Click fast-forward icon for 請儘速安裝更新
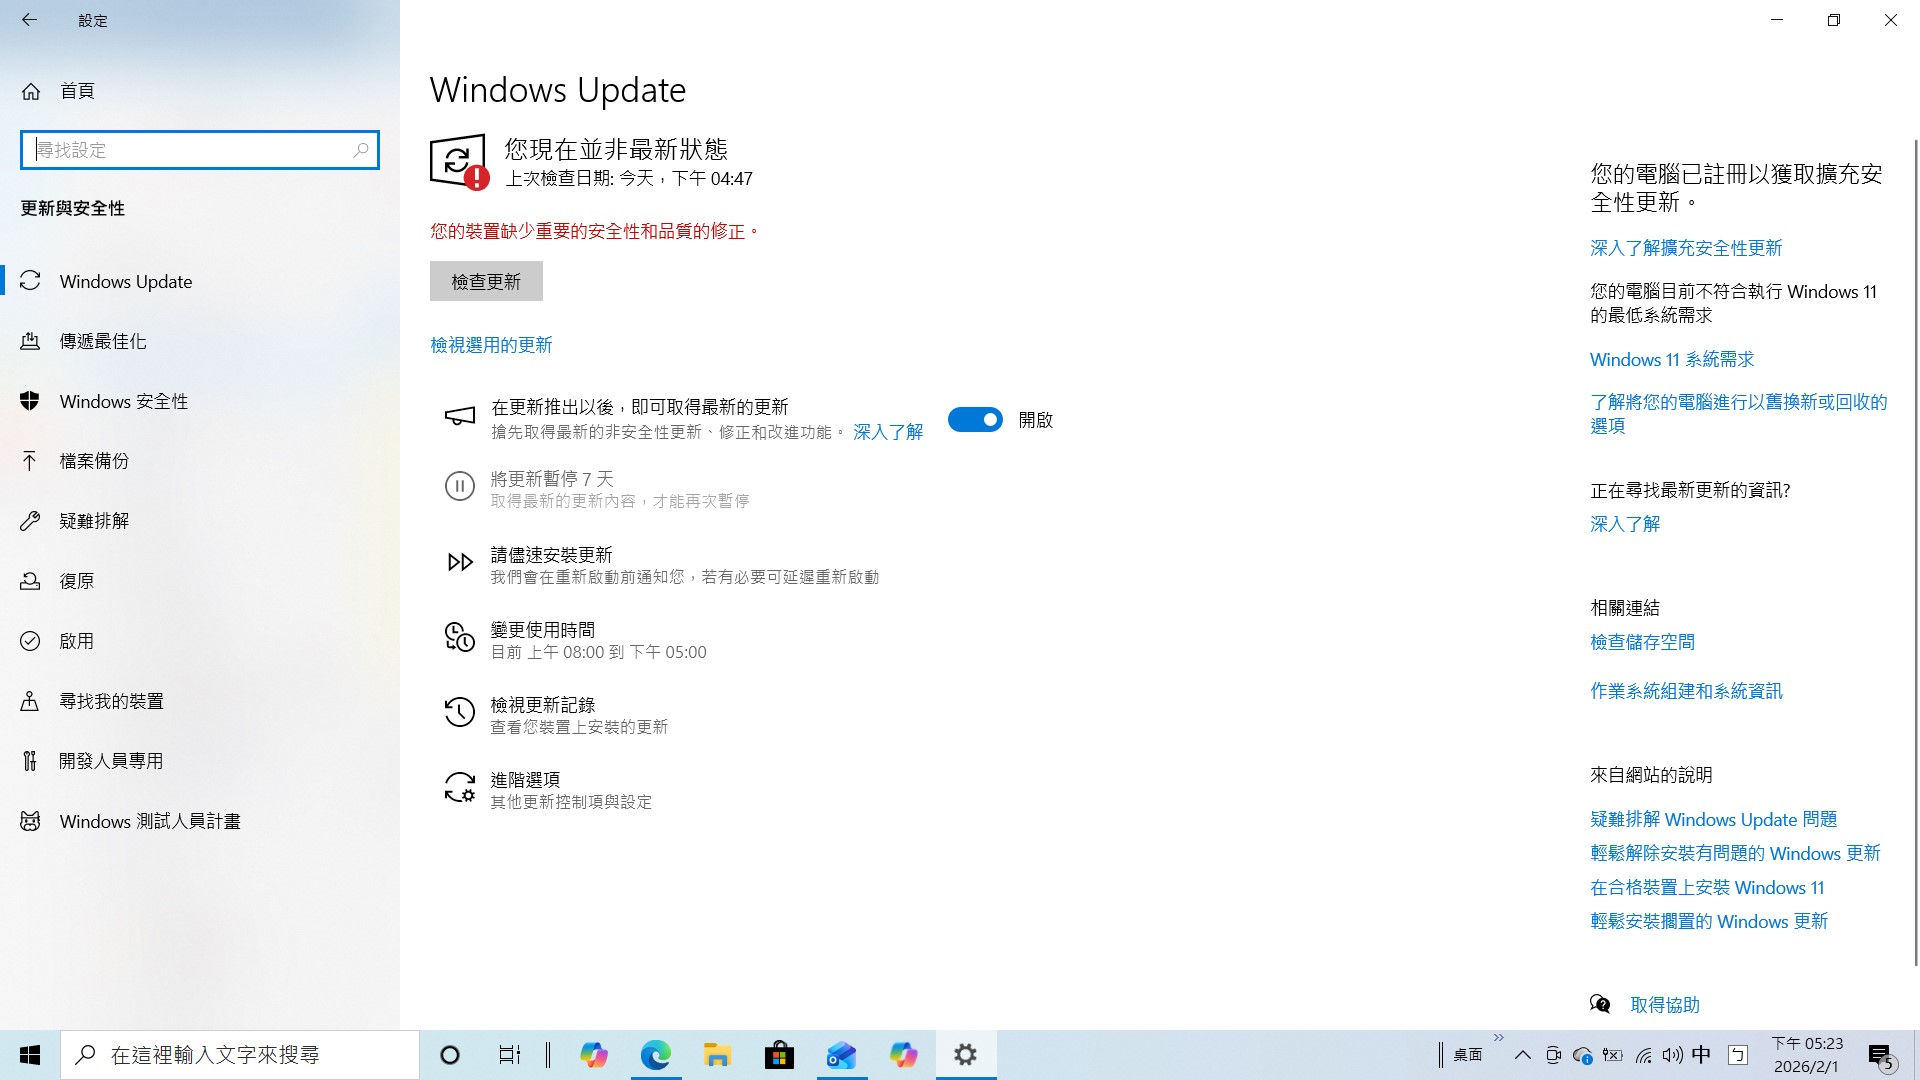The height and width of the screenshot is (1080, 1920). [x=459, y=562]
